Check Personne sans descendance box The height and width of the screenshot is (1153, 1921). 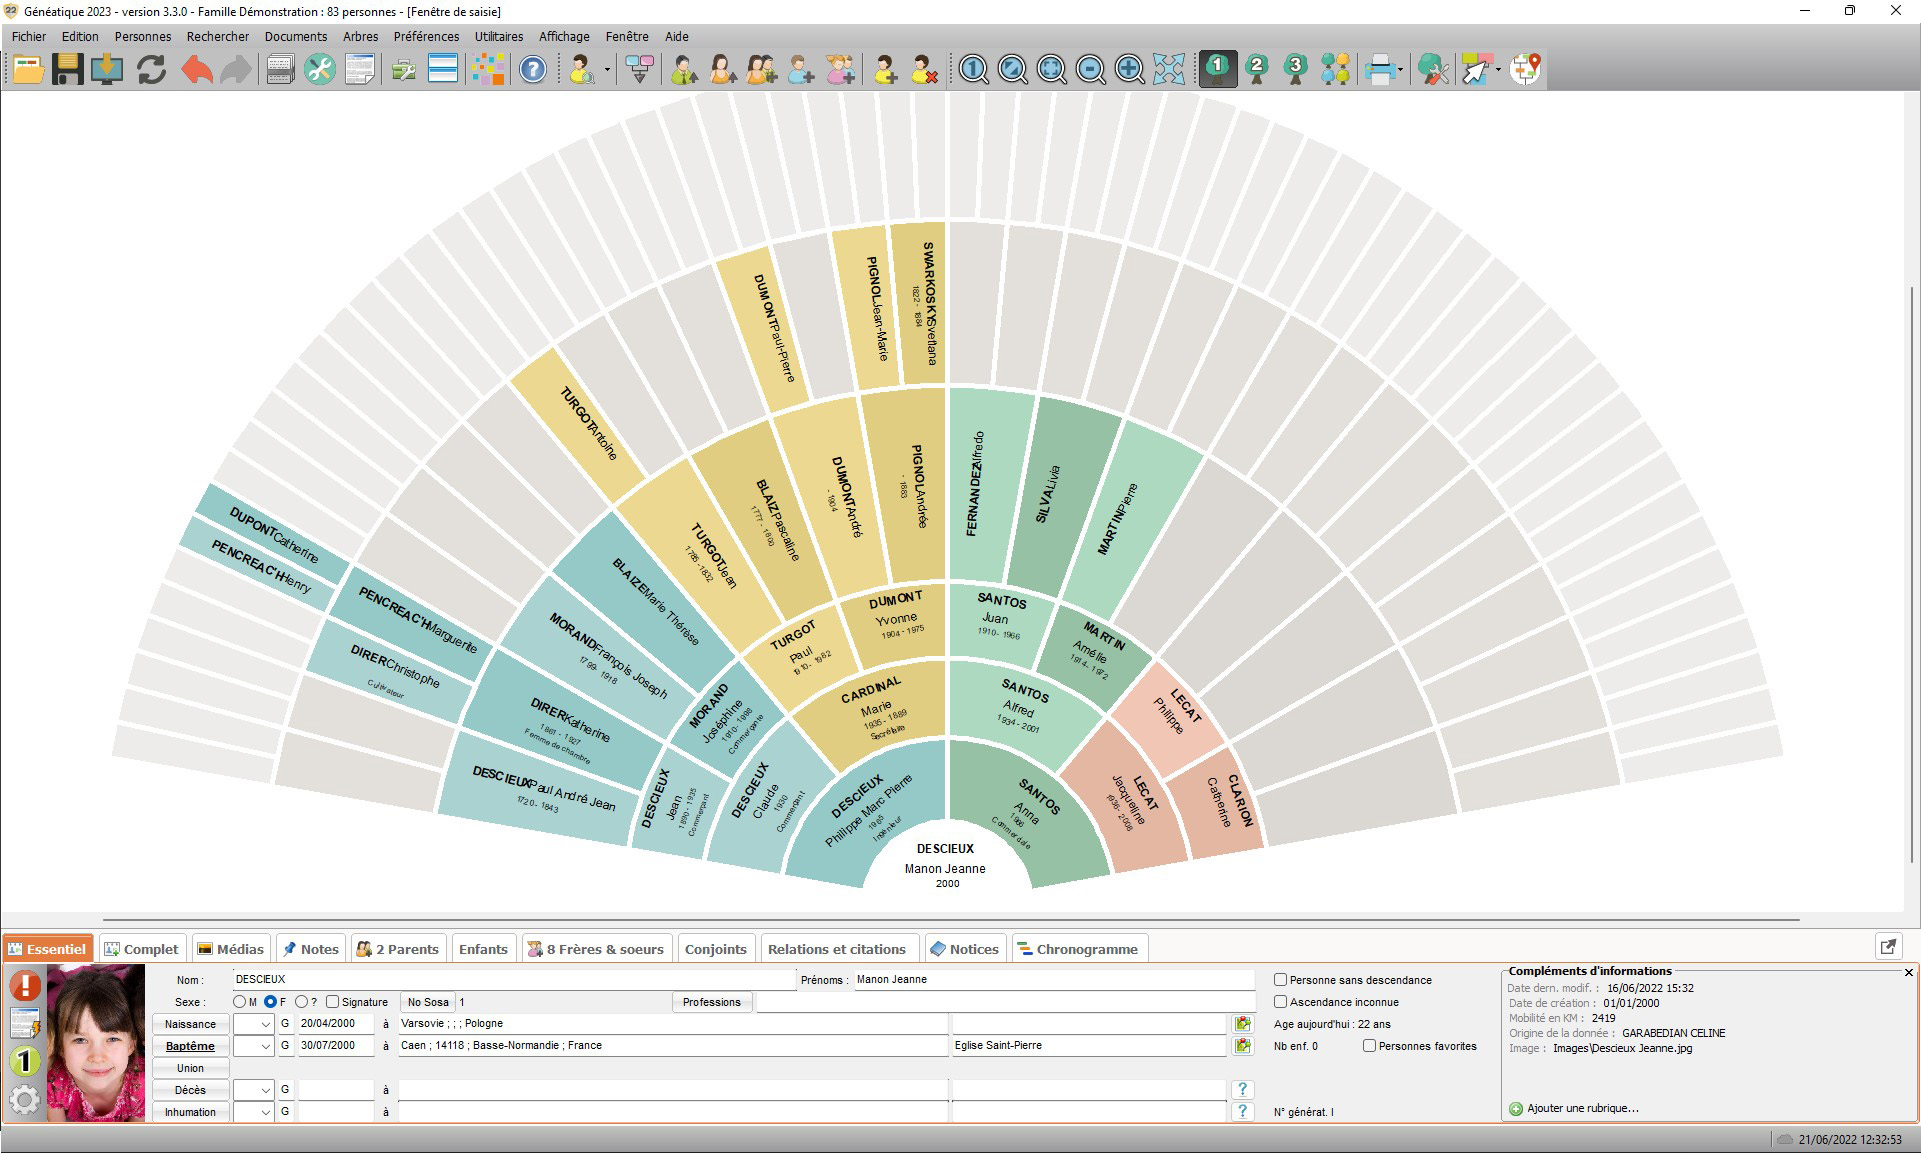point(1280,980)
